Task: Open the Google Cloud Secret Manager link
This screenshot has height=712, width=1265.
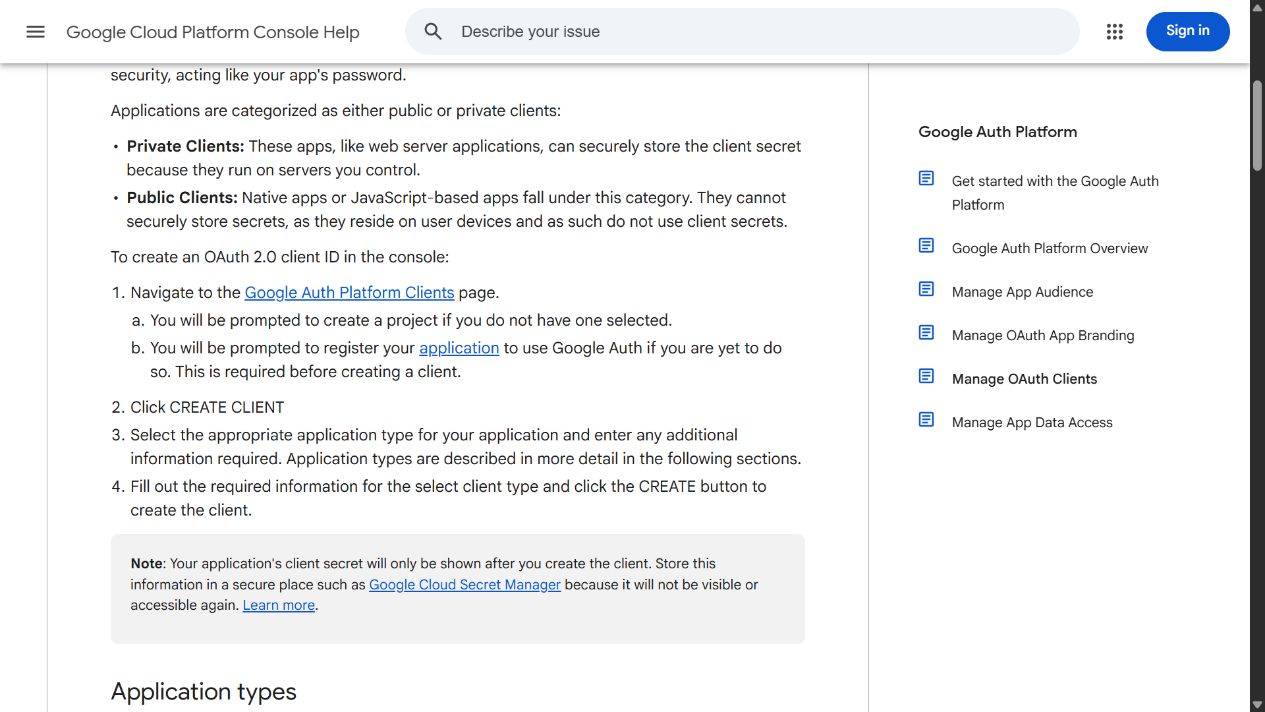Action: tap(465, 585)
